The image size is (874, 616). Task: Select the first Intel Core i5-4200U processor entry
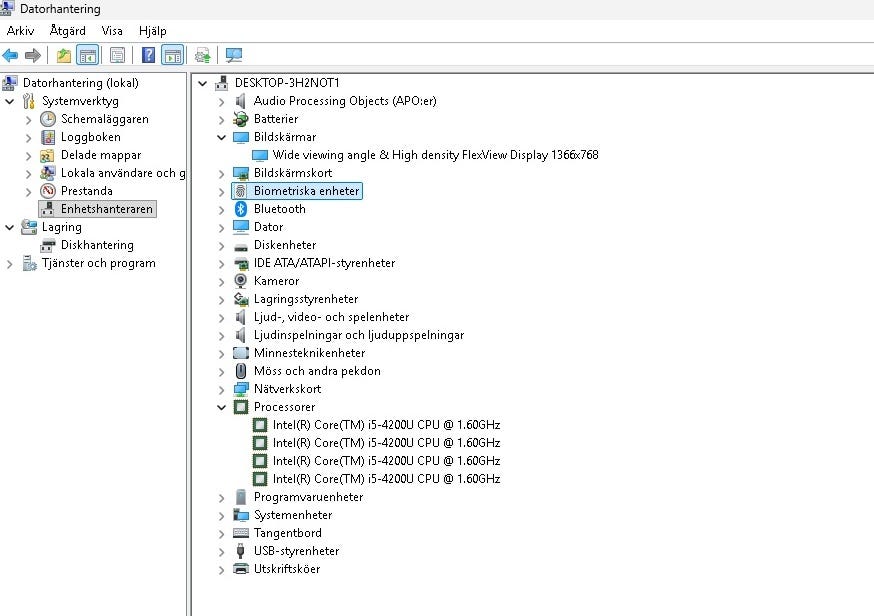[386, 425]
